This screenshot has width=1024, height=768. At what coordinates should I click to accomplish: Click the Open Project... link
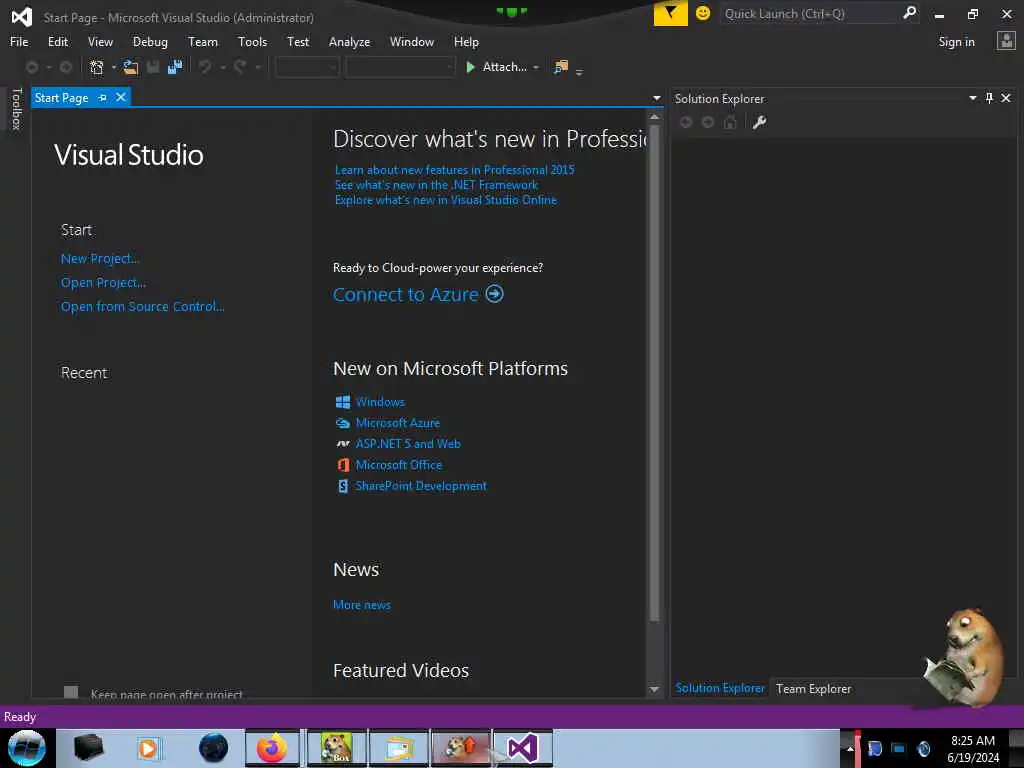[104, 283]
